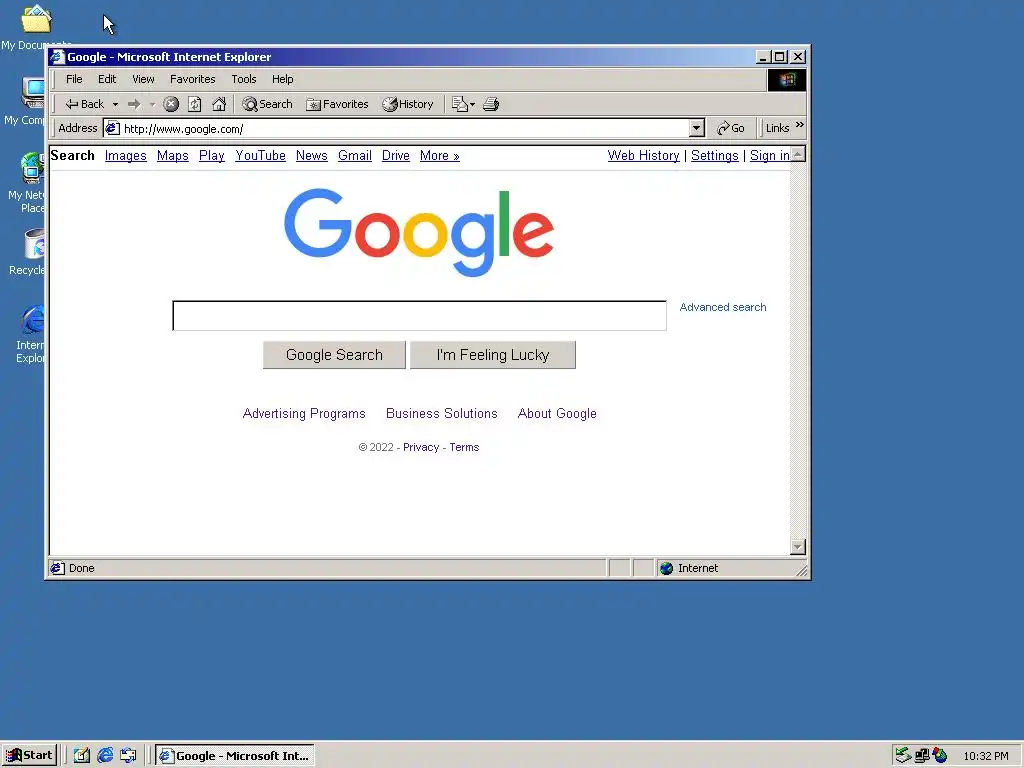This screenshot has height=768, width=1024.
Task: Open the Forward button history dropdown arrow
Action: click(152, 104)
